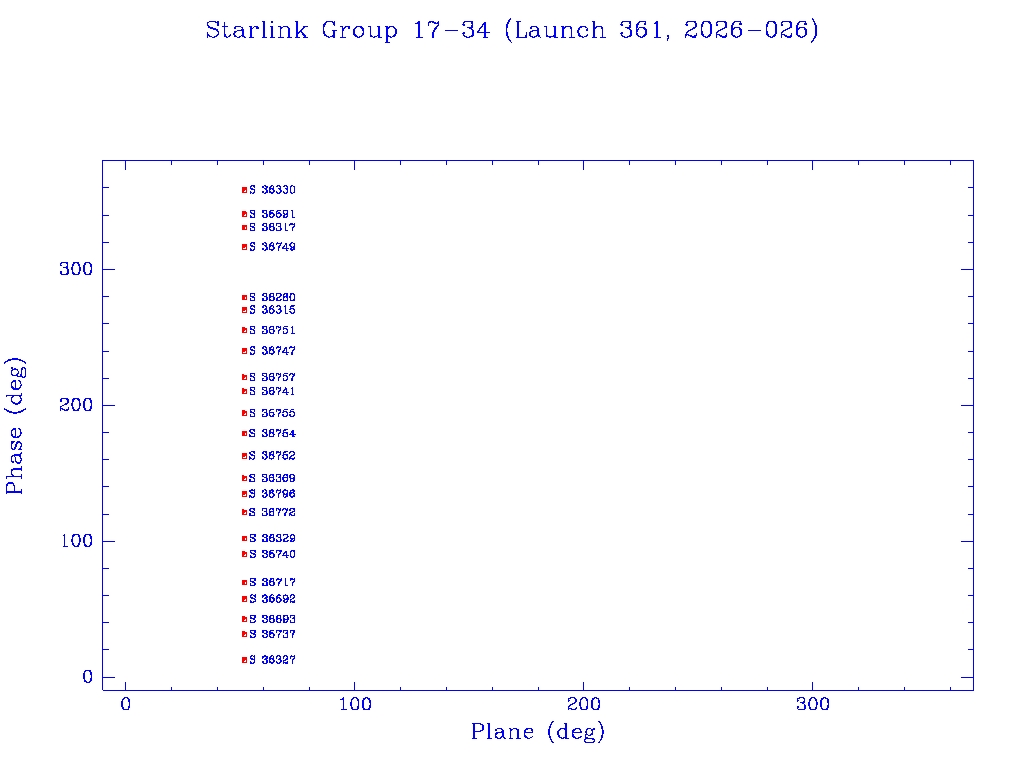The width and height of the screenshot is (1024, 768).
Task: Click the red marker for S 36751
Action: 244,330
